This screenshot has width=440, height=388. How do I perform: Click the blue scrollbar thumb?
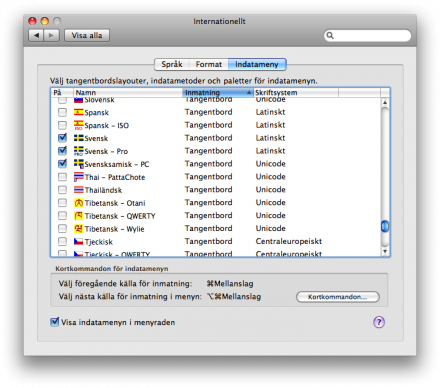385,226
